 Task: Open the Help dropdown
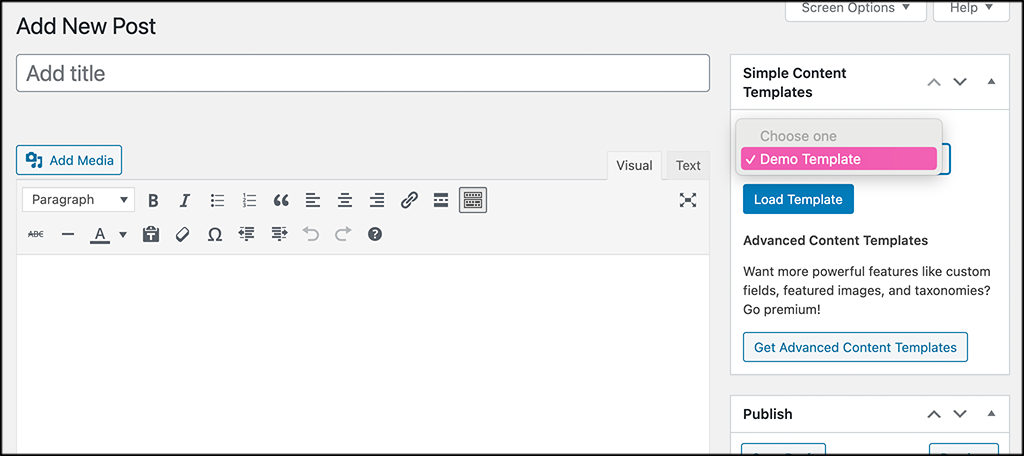pyautogui.click(x=971, y=8)
